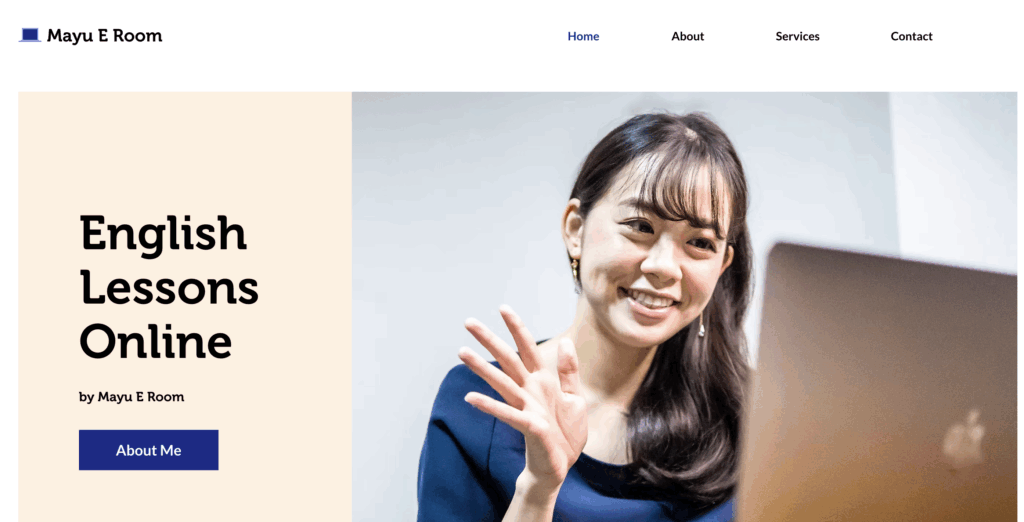Navigate to the Contact page

pyautogui.click(x=912, y=37)
